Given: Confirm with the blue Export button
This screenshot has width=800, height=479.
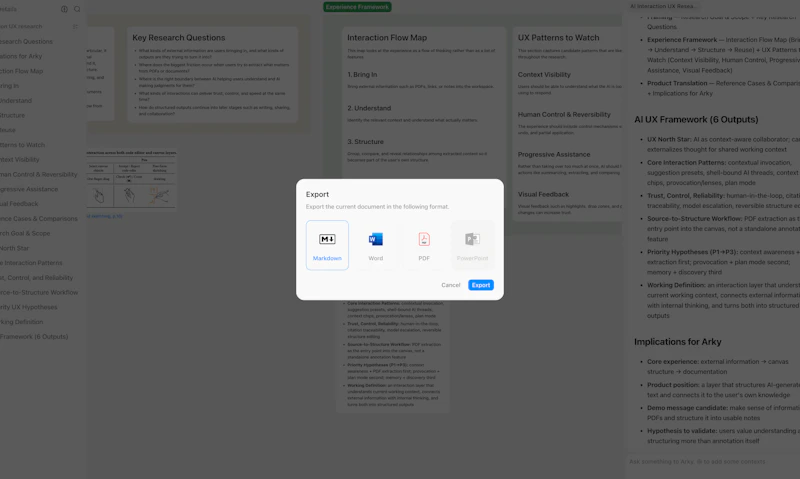Looking at the screenshot, I should coord(481,285).
